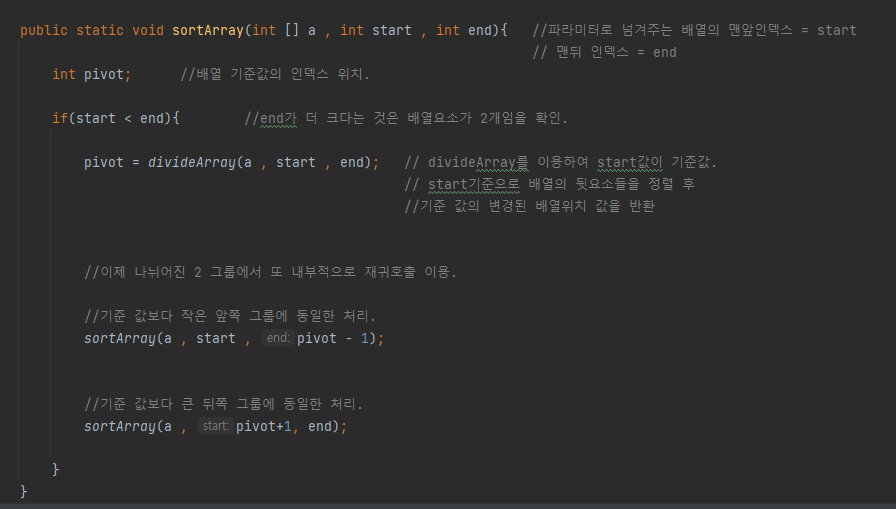
Task: Click the 'int start' parameter in the signature
Action: pos(376,30)
